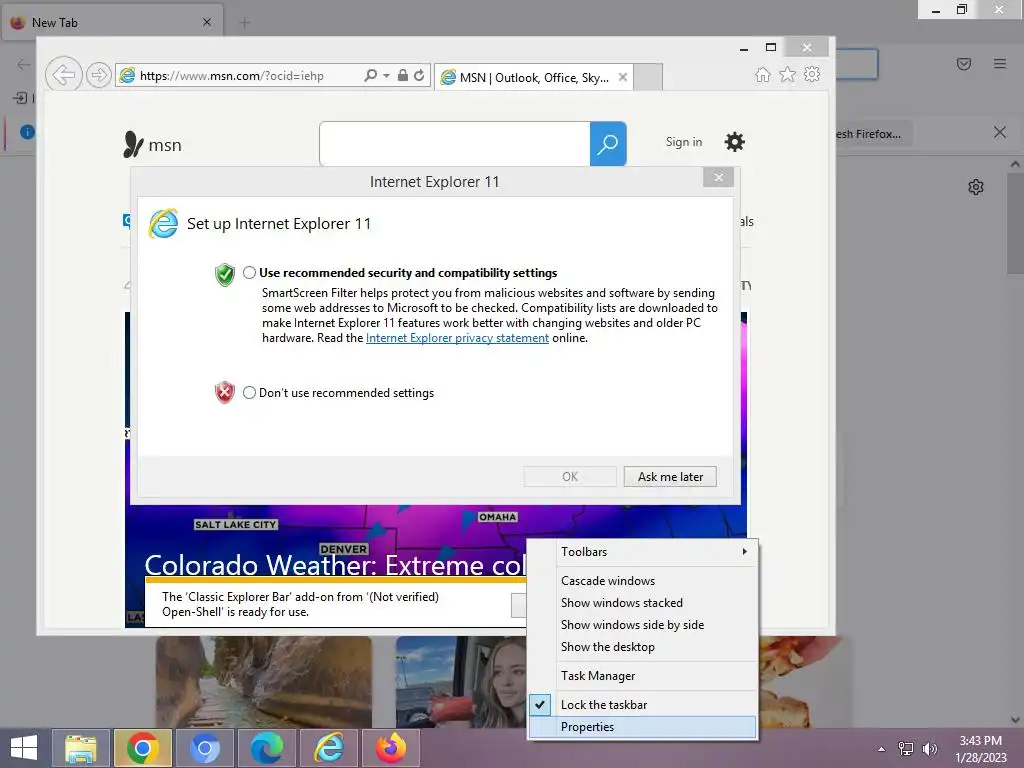Click Sign in on MSN page
The width and height of the screenshot is (1024, 768).
pos(684,142)
